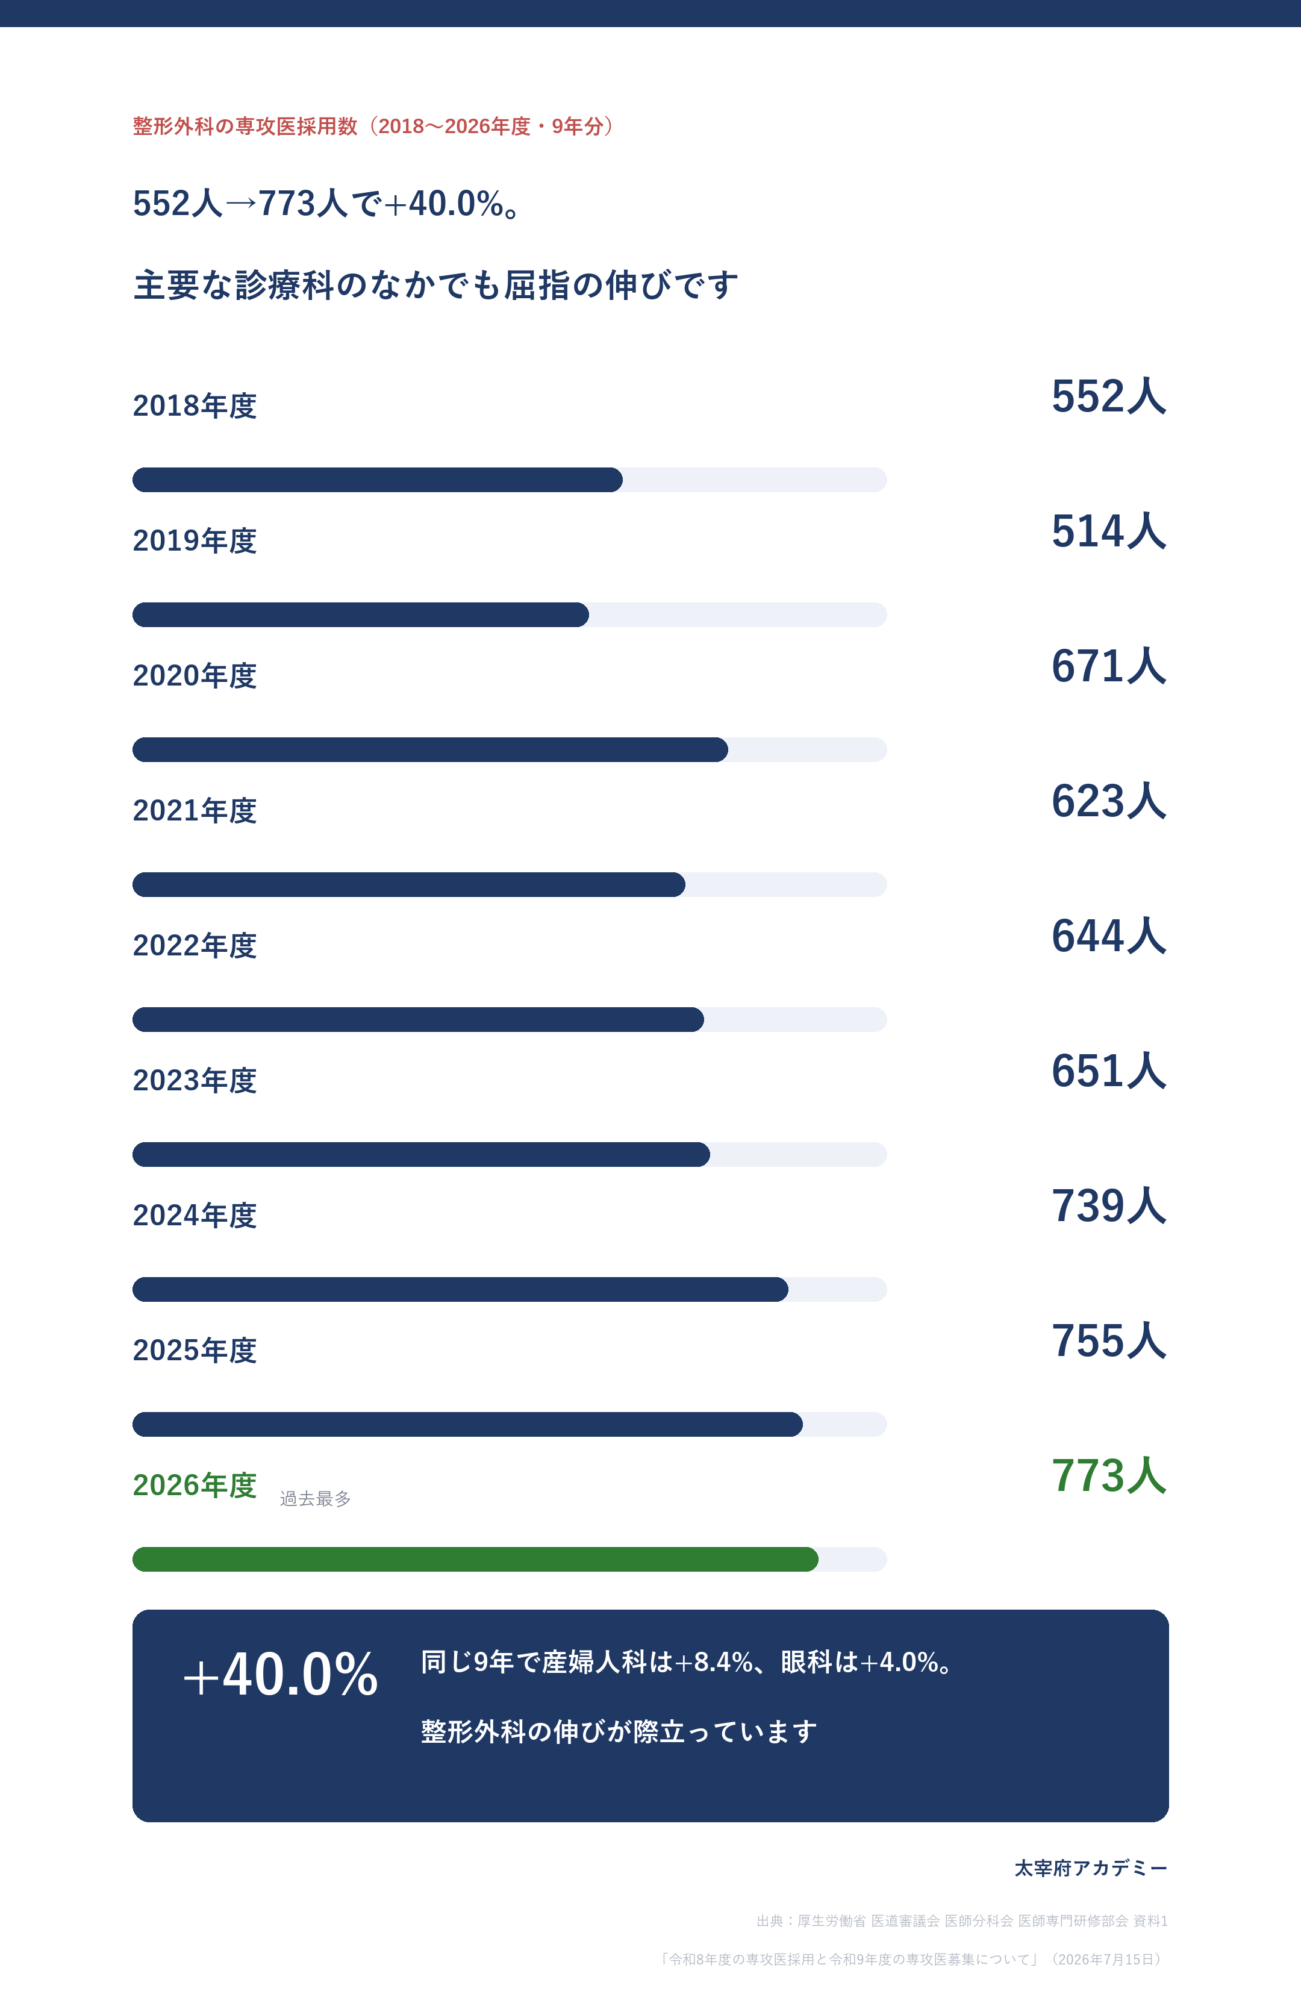Click the 2024年度 progress bar
1301x2000 pixels.
pos(509,1290)
